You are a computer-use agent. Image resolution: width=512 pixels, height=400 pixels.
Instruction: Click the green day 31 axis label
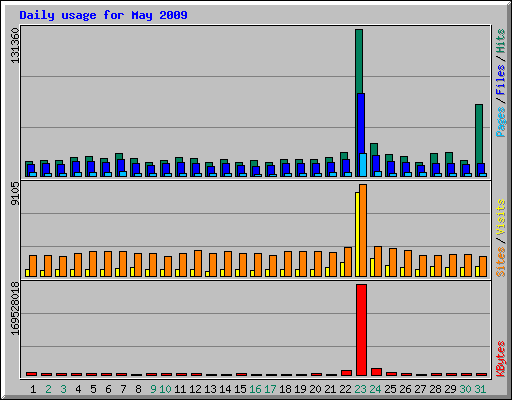[480, 389]
